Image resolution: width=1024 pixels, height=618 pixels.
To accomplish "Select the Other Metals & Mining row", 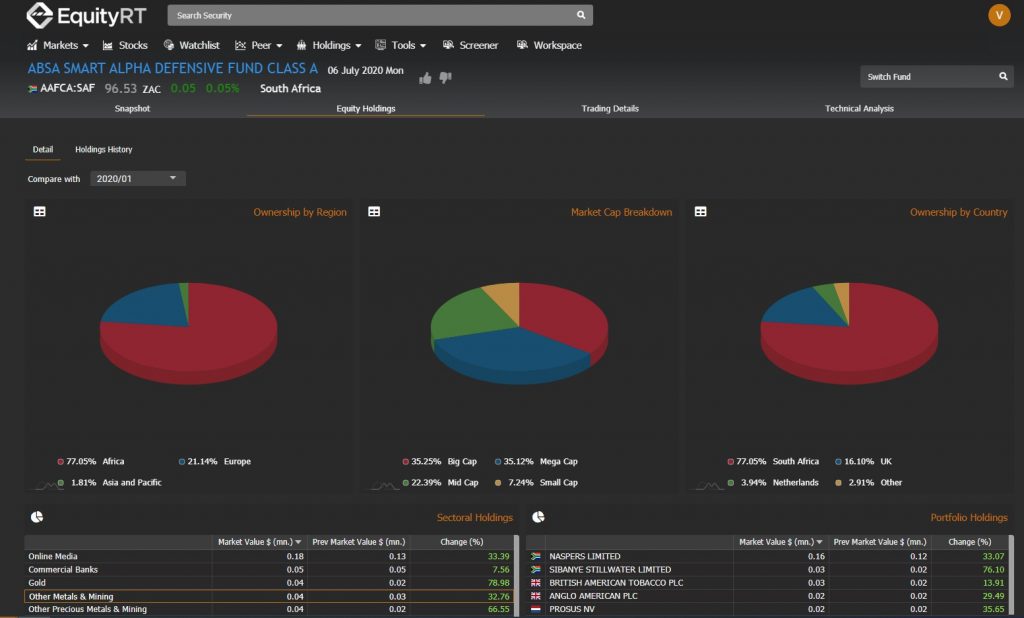I will pyautogui.click(x=269, y=596).
